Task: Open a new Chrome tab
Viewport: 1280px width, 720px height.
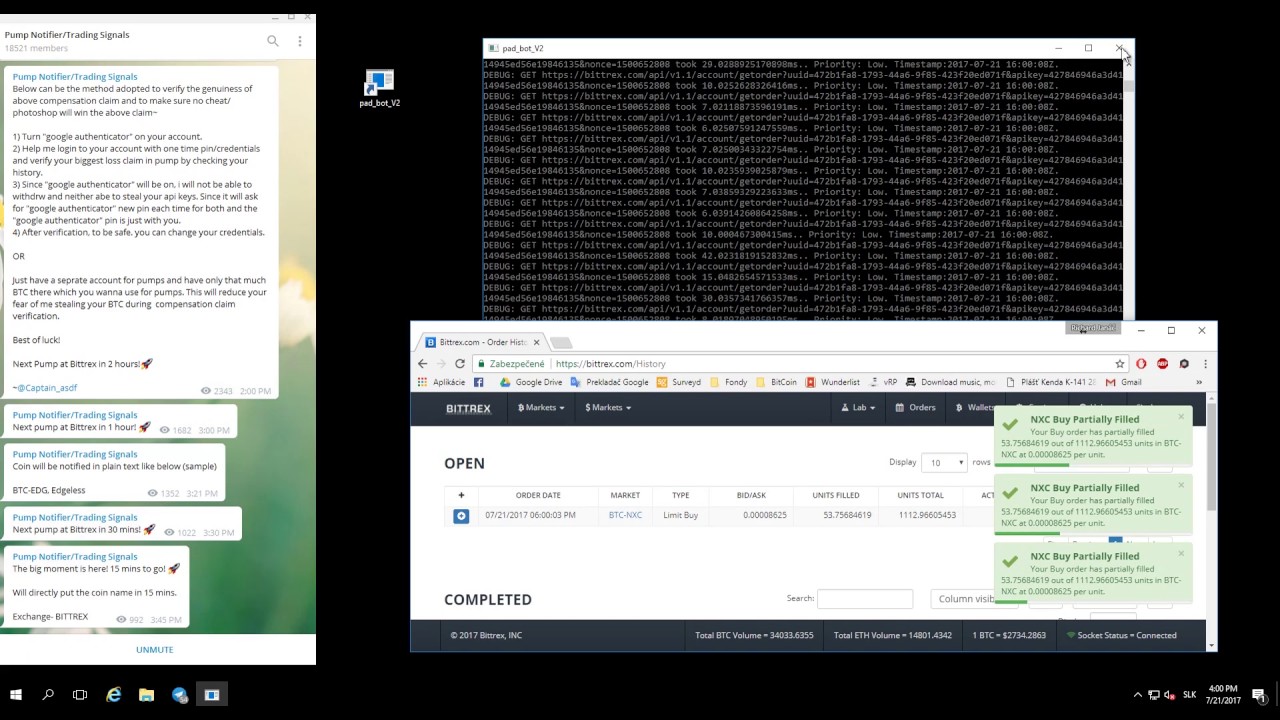Action: tap(560, 343)
